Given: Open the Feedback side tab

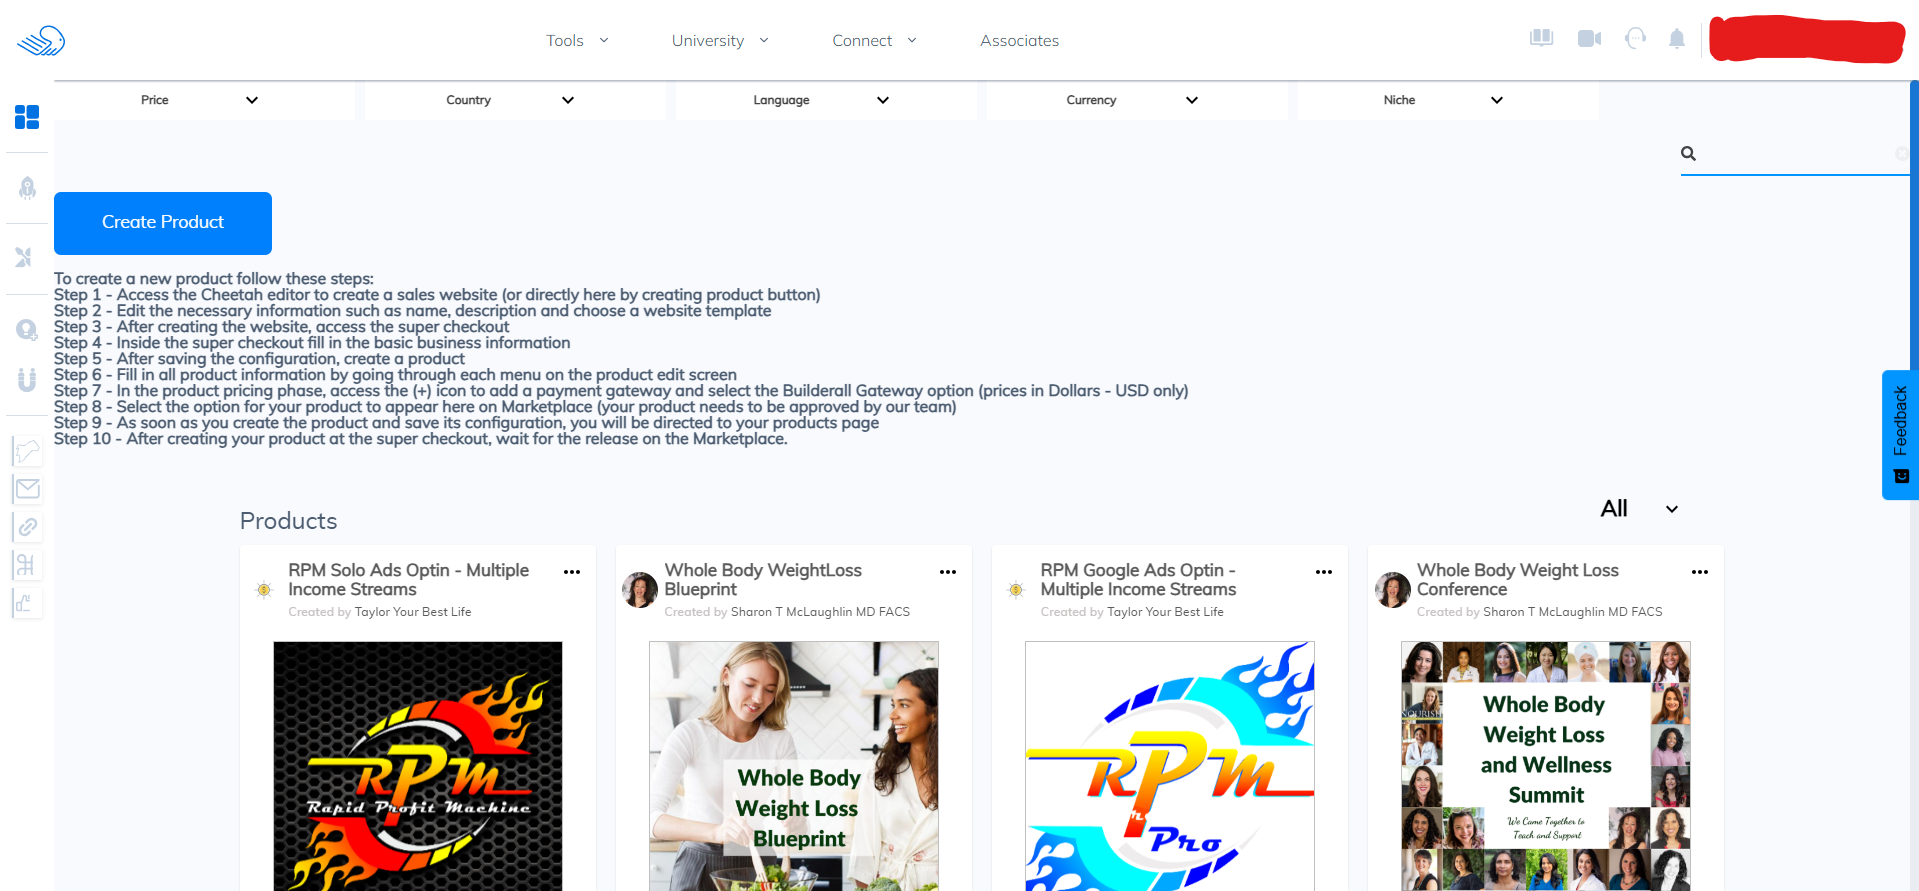Looking at the screenshot, I should (x=1900, y=435).
